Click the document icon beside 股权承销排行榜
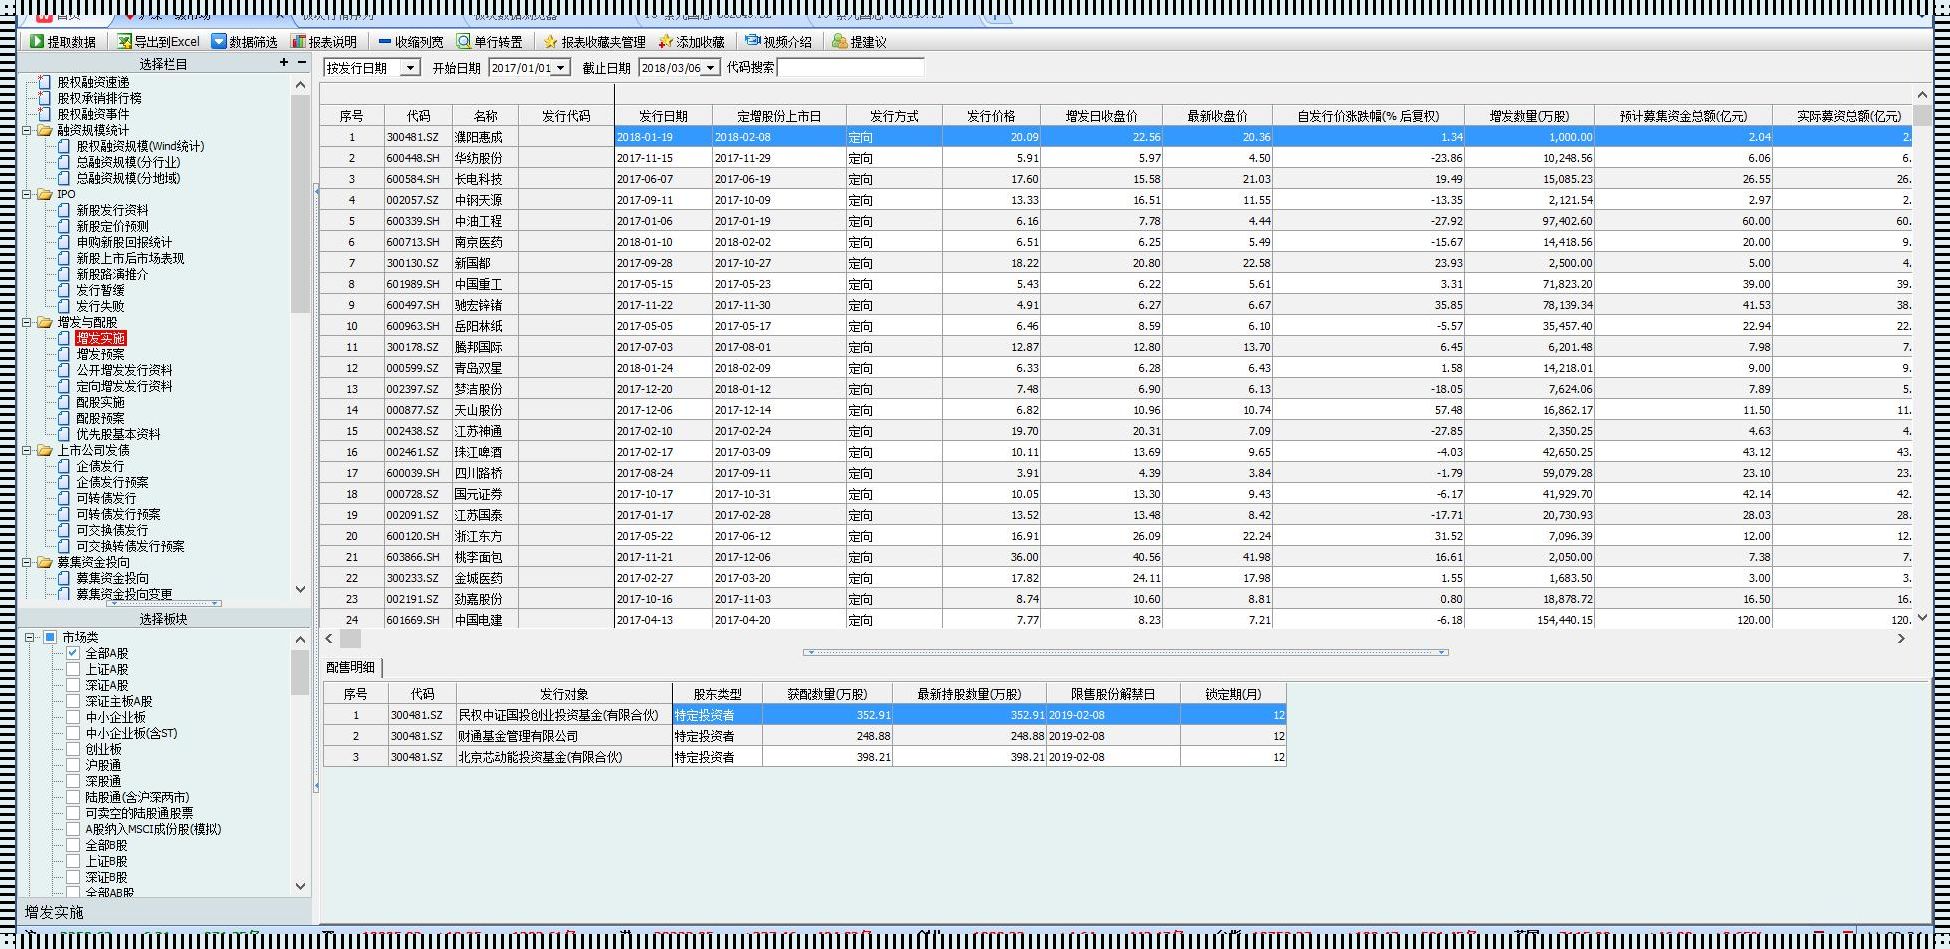The height and width of the screenshot is (949, 1950). tap(44, 98)
